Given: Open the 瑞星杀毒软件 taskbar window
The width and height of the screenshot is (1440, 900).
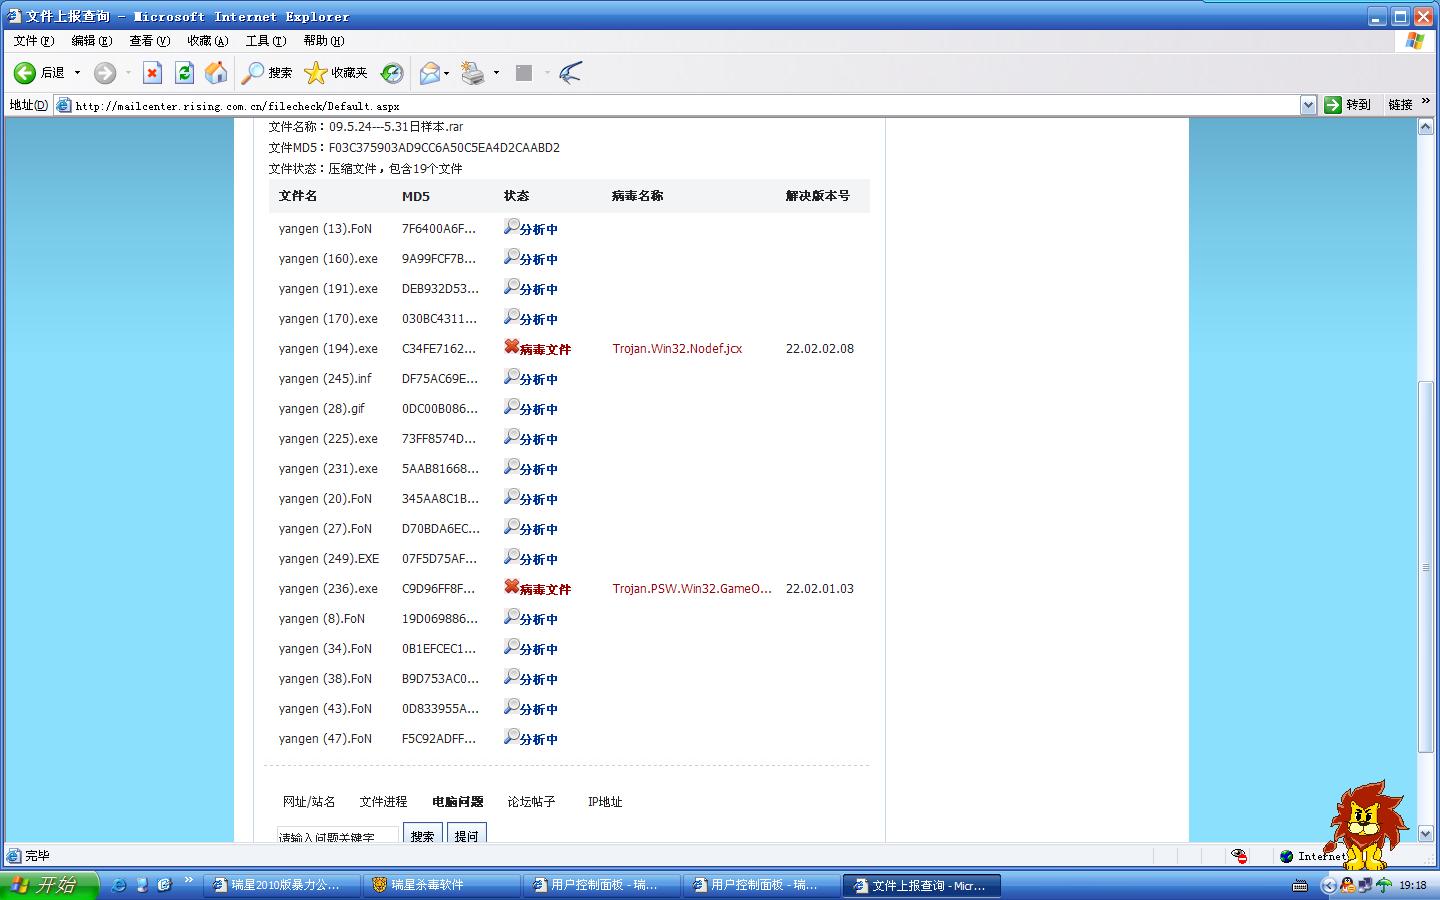Looking at the screenshot, I should point(440,885).
